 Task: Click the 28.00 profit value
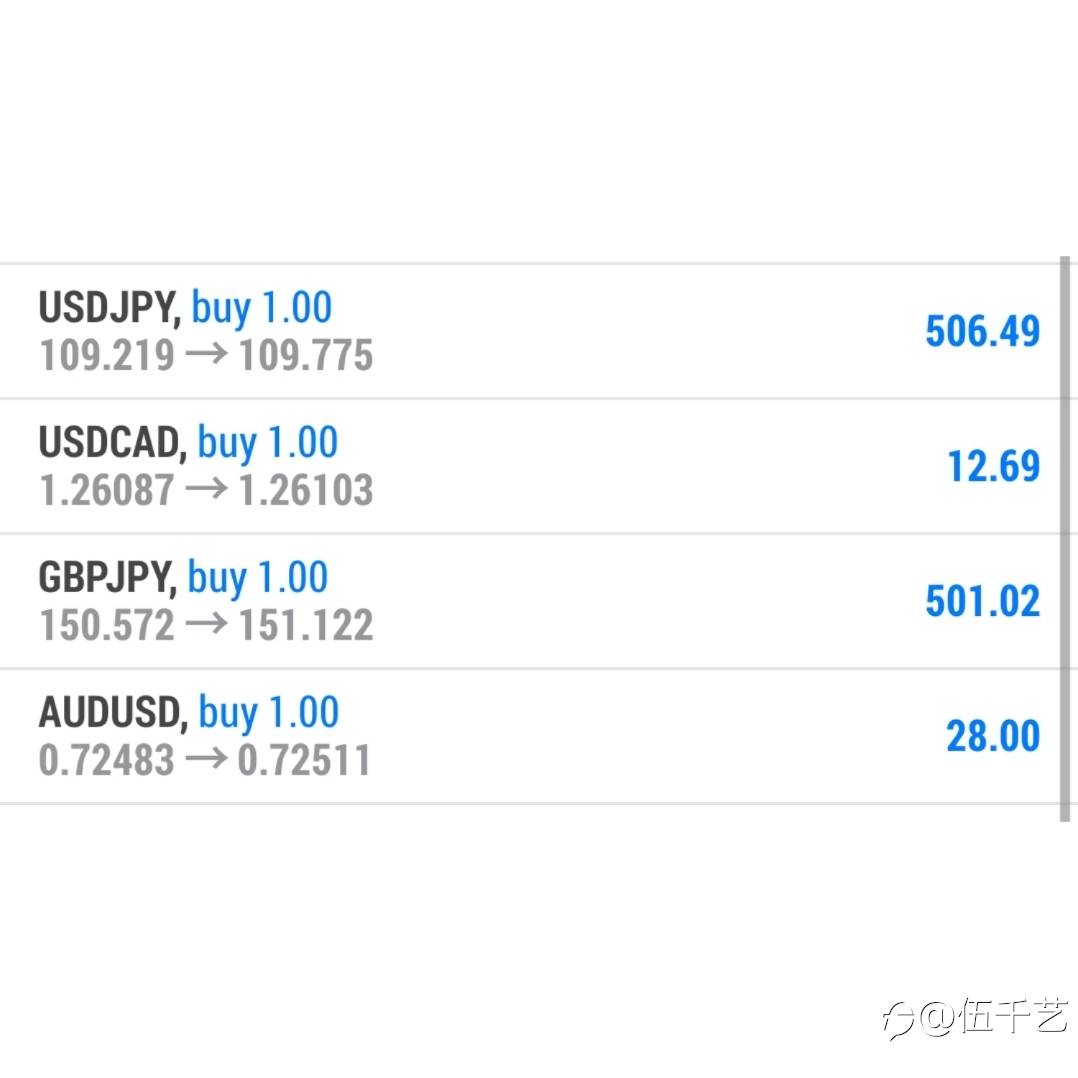click(993, 736)
